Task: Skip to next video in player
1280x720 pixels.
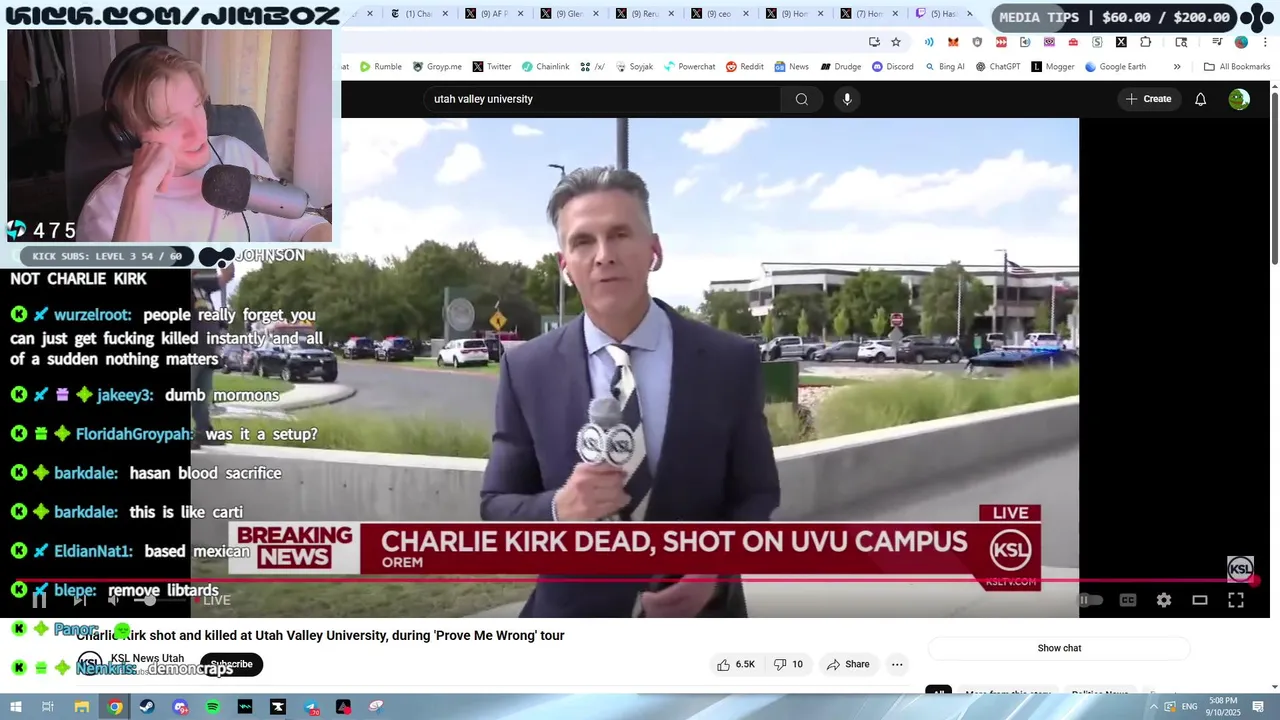Action: pyautogui.click(x=79, y=600)
